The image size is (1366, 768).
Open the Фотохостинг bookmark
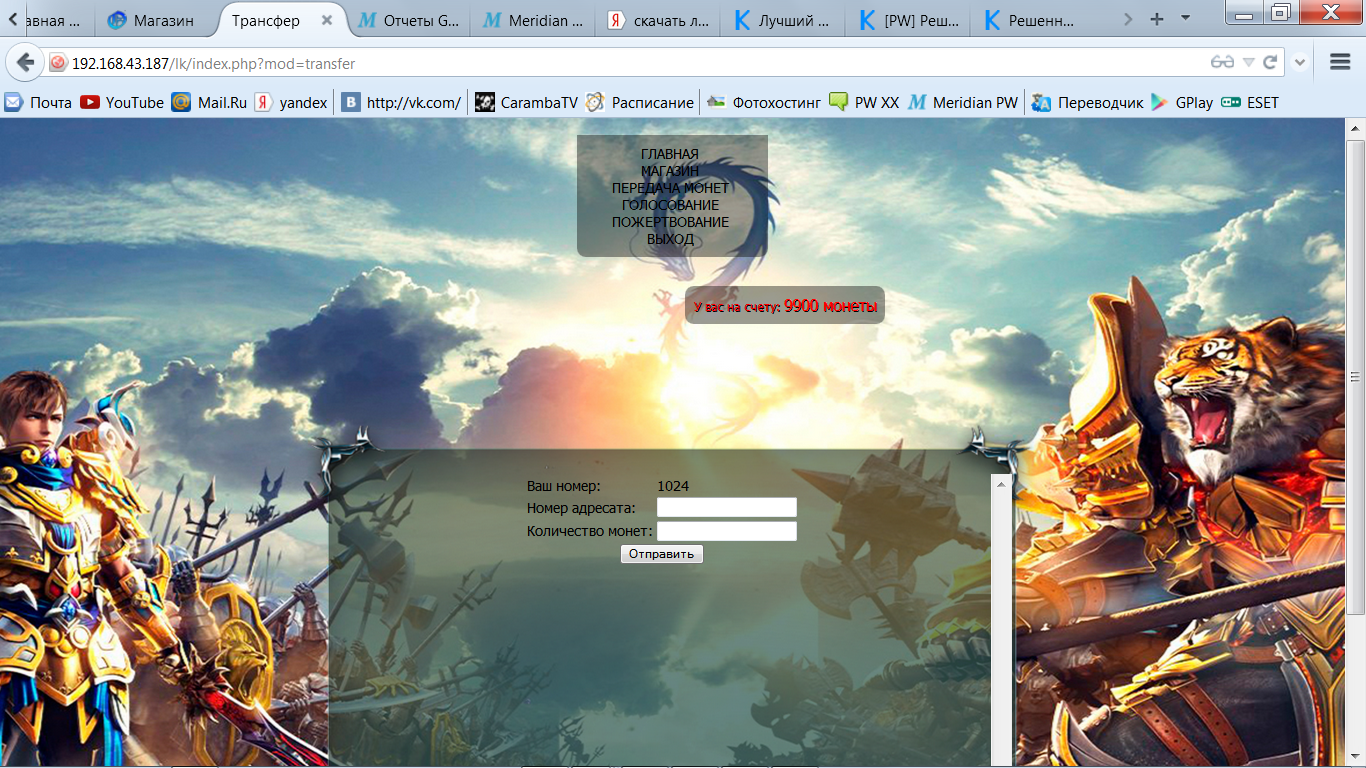(x=763, y=102)
